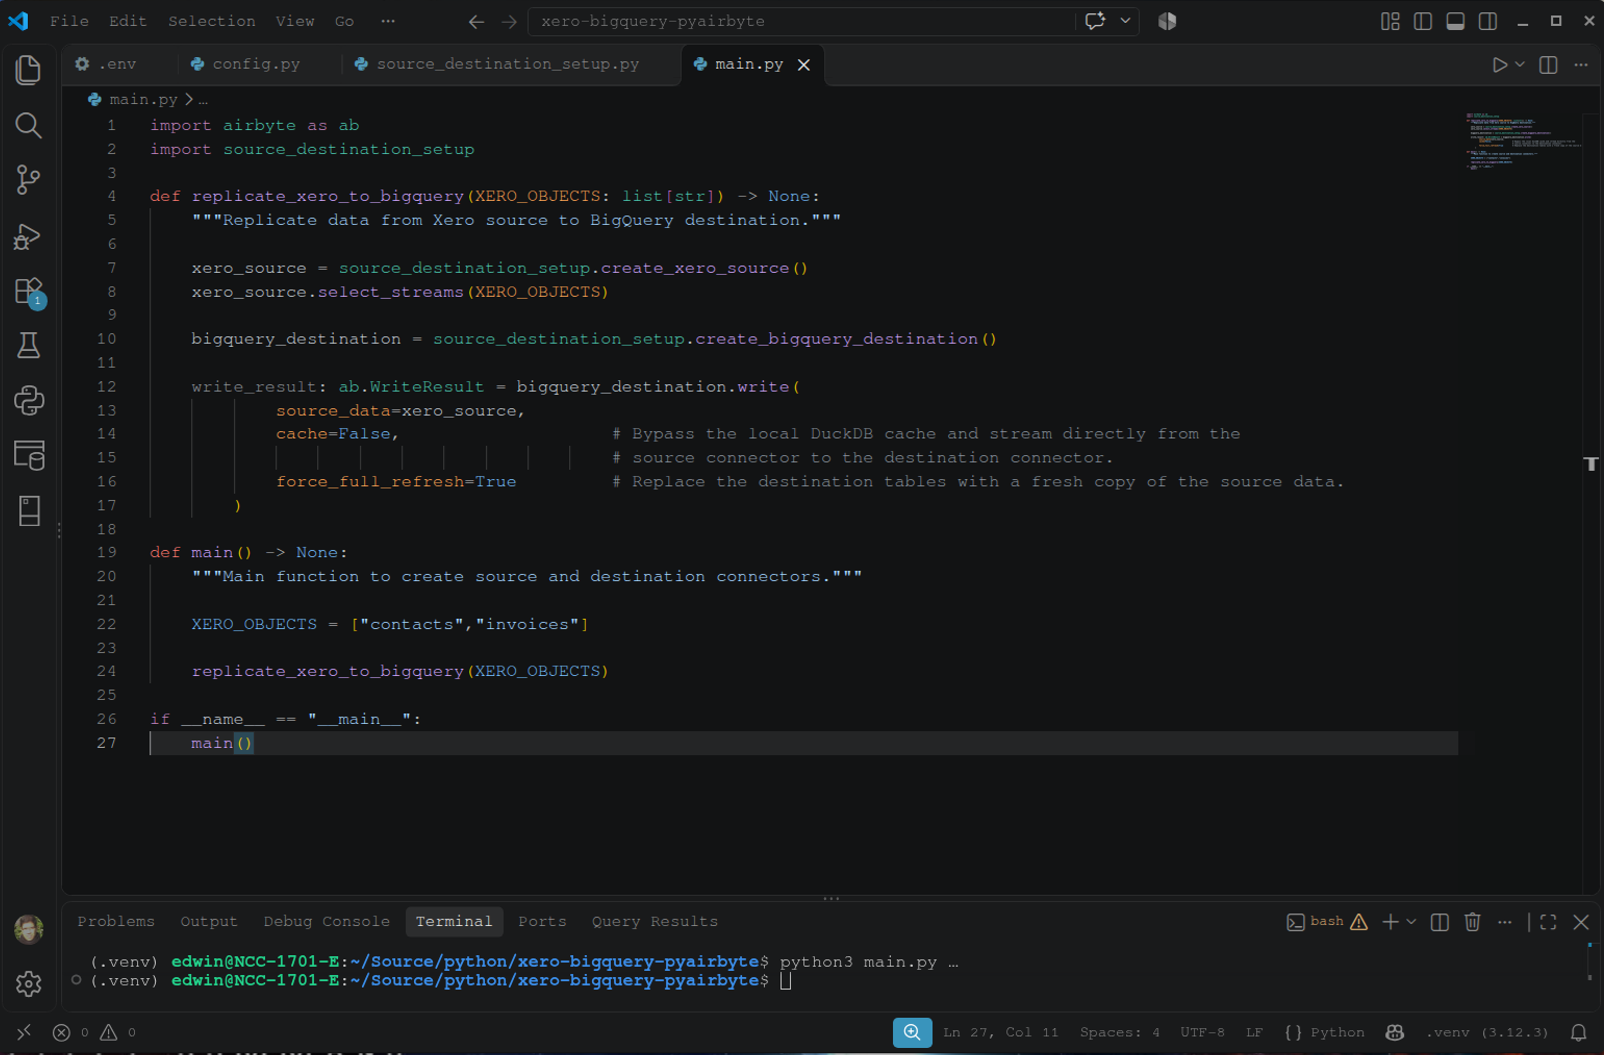The width and height of the screenshot is (1604, 1055).
Task: Open the Testing flask view
Action: coord(29,346)
